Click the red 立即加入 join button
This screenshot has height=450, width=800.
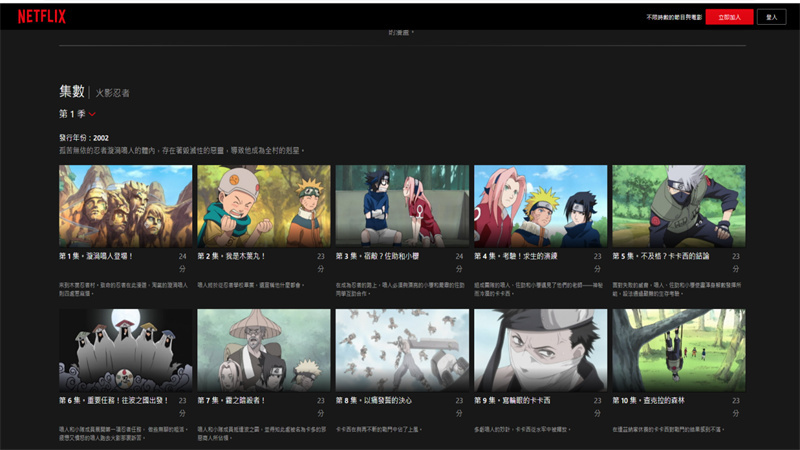[729, 17]
